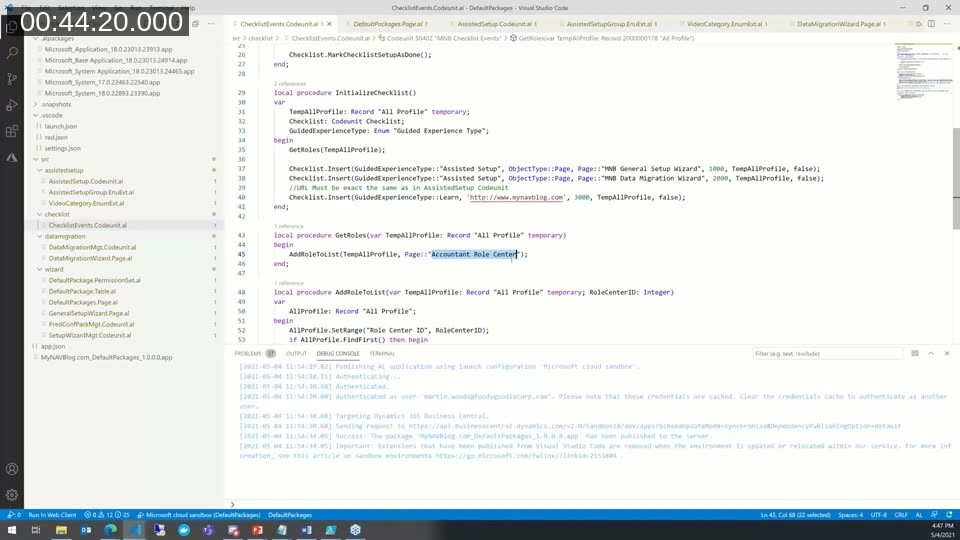The image size is (960, 540).
Task: Switch to the AssistedSetup.Codeunit.al tab
Action: (x=495, y=24)
